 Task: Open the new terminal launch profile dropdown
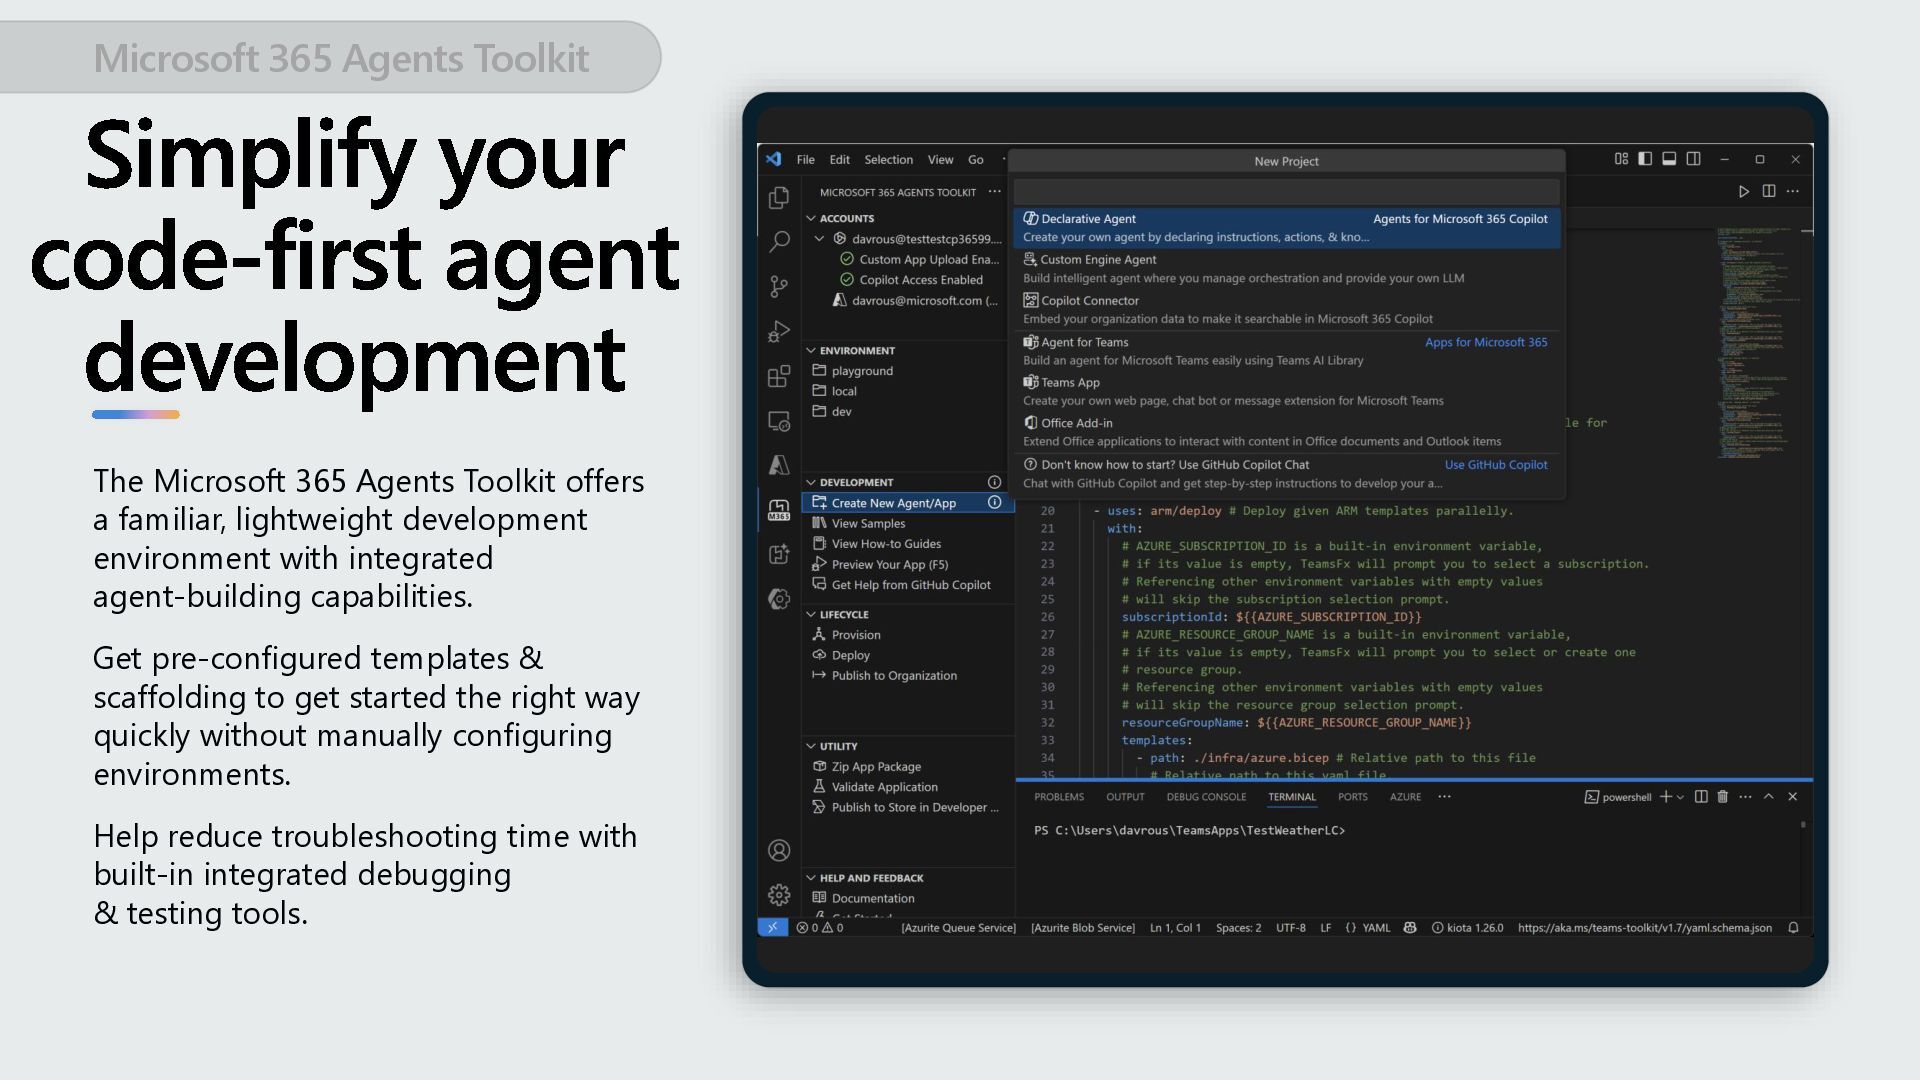[1681, 797]
